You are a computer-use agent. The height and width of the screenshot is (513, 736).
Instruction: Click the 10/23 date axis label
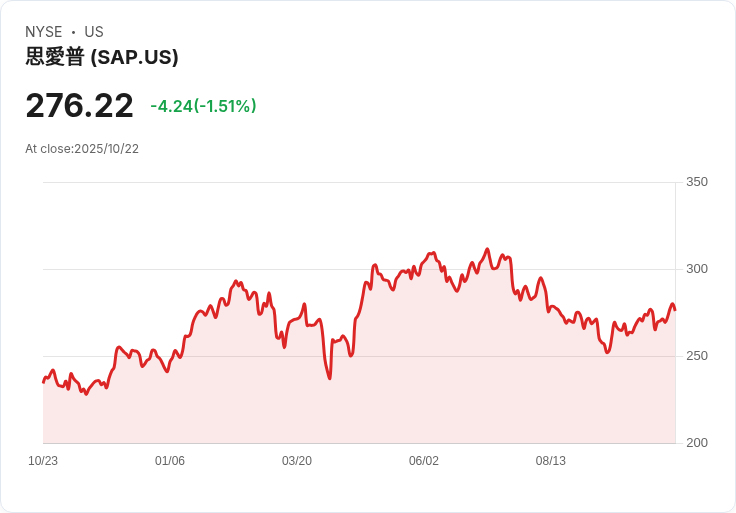[x=43, y=461]
